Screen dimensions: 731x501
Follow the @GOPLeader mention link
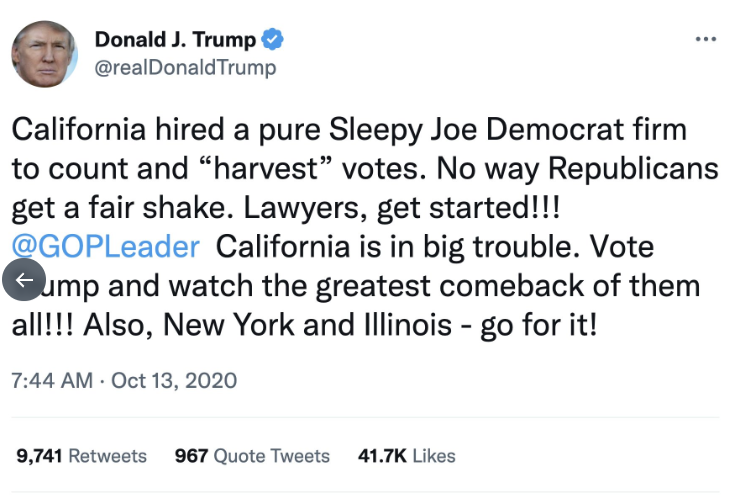coord(105,245)
